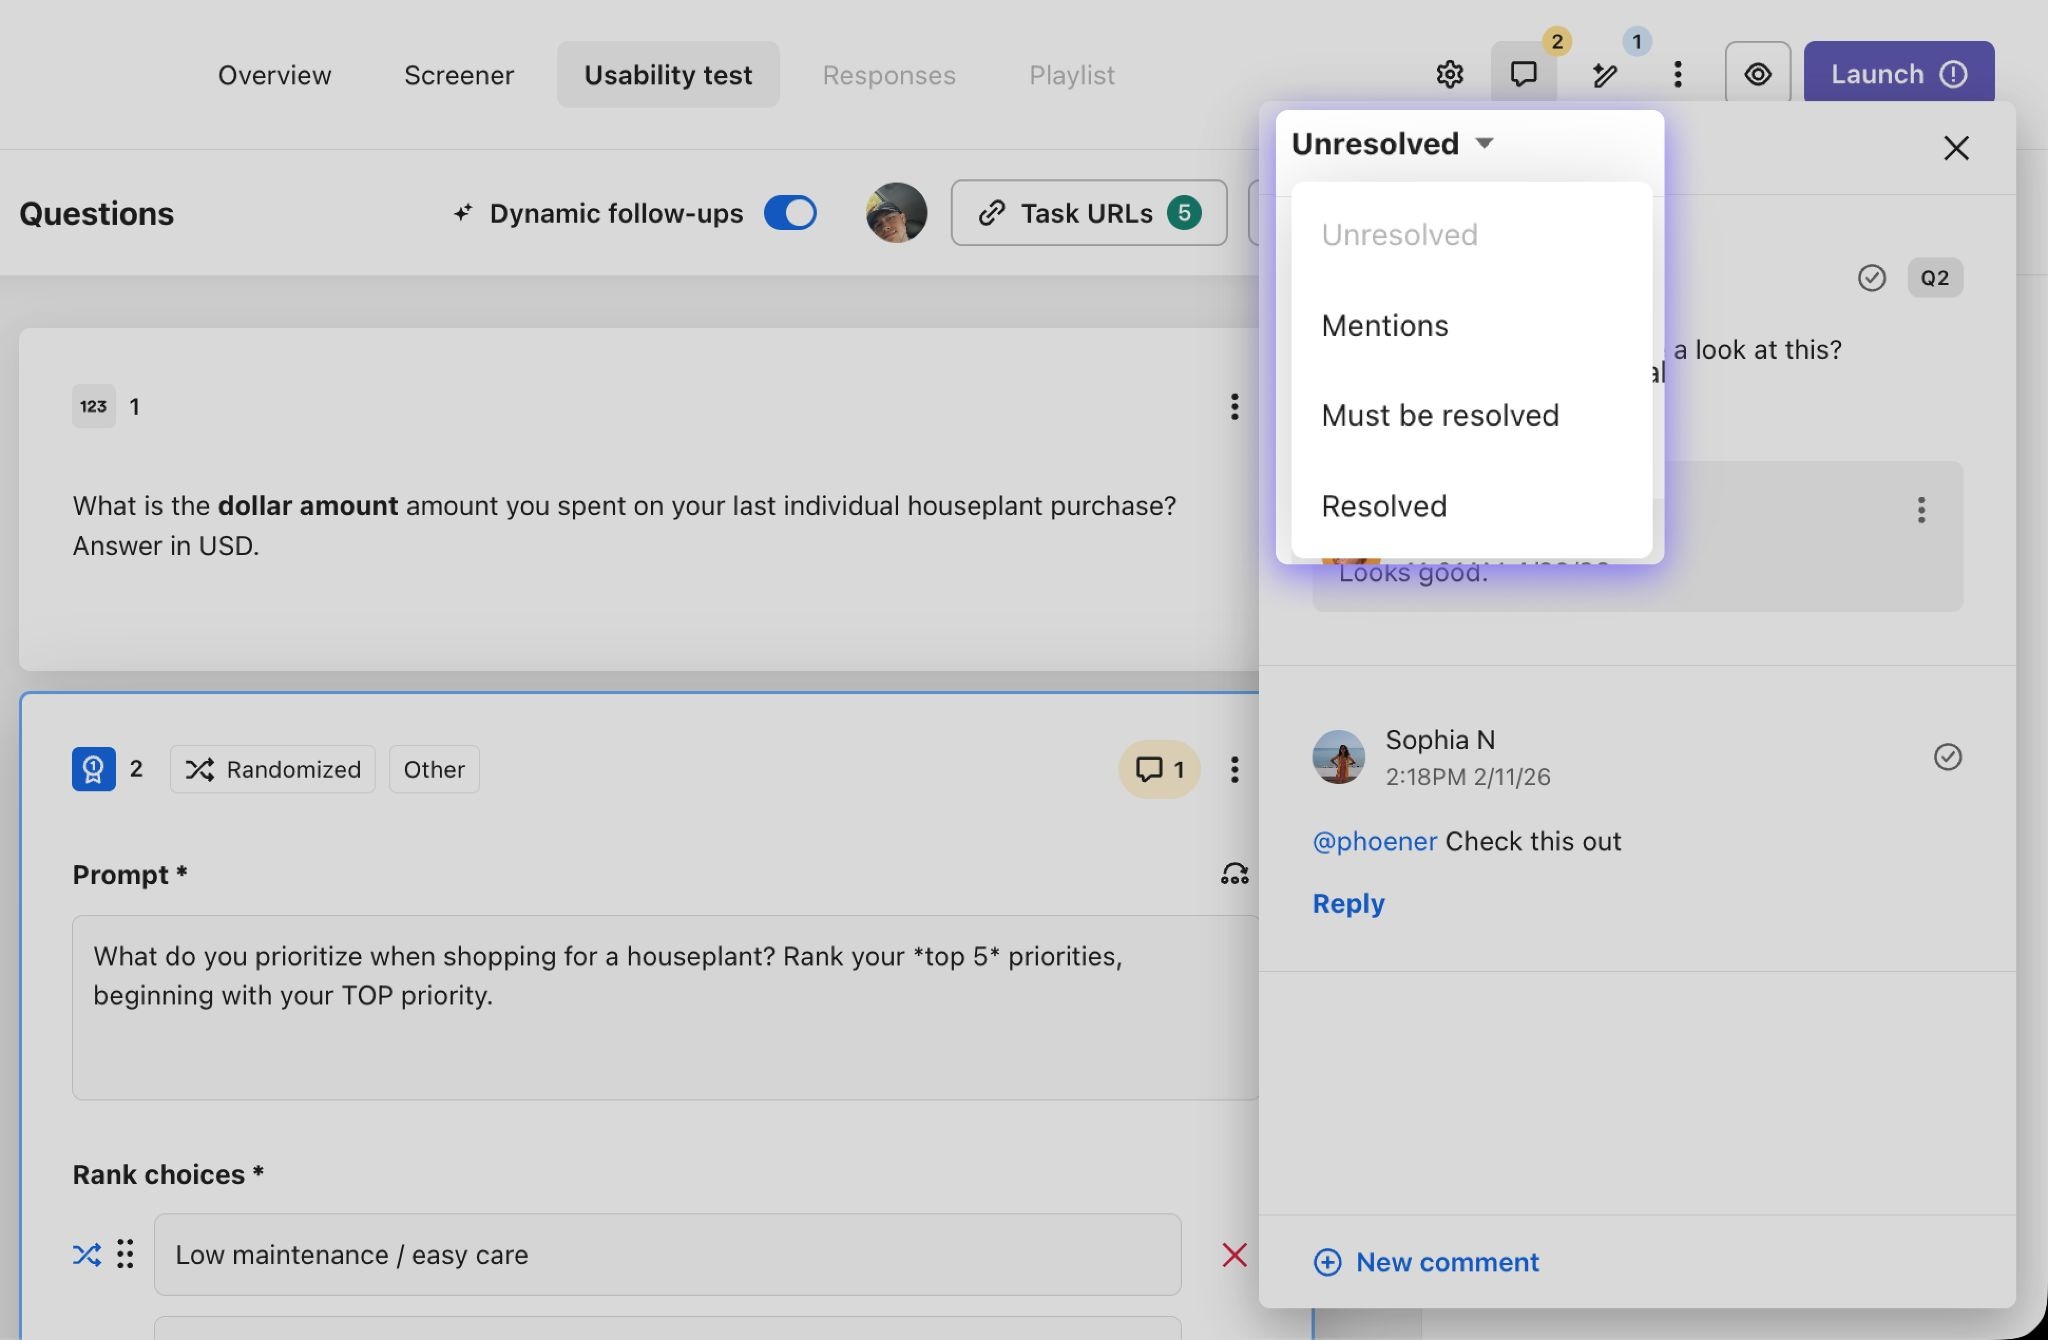Image resolution: width=2048 pixels, height=1340 pixels.
Task: Click drag handle dots for Low maintenance
Action: pyautogui.click(x=125, y=1254)
